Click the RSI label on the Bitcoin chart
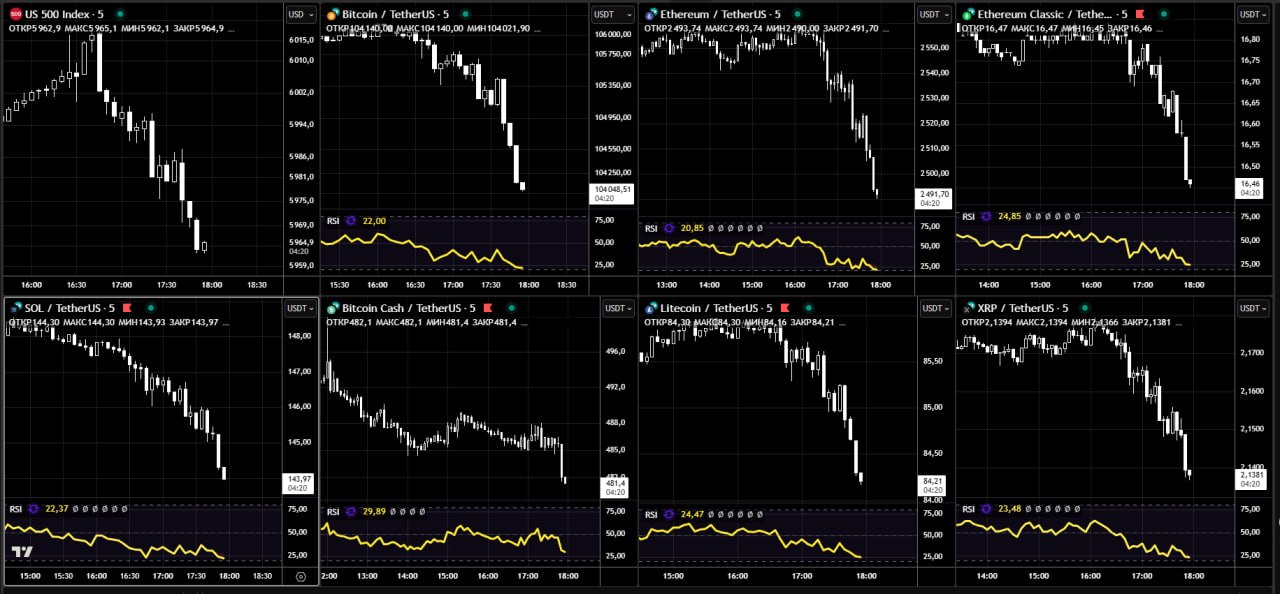 (333, 220)
